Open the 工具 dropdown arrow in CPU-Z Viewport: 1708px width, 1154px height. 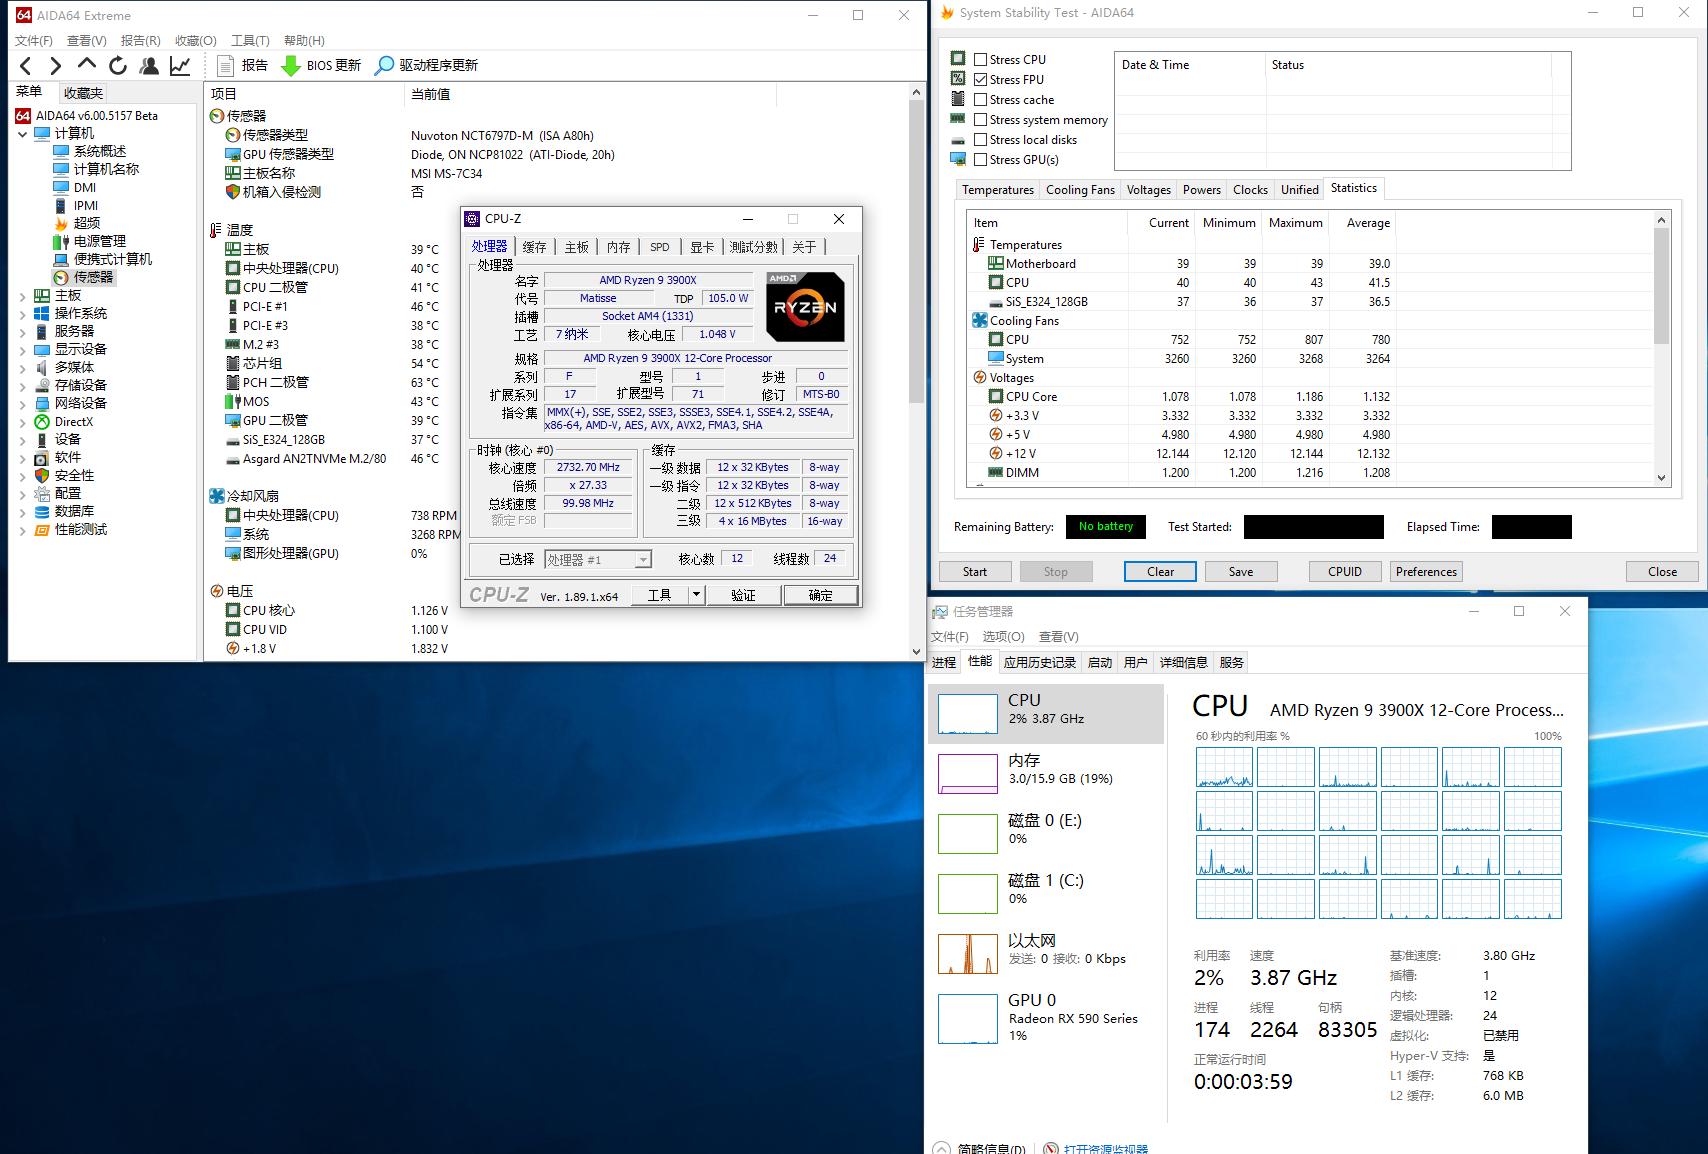(696, 595)
